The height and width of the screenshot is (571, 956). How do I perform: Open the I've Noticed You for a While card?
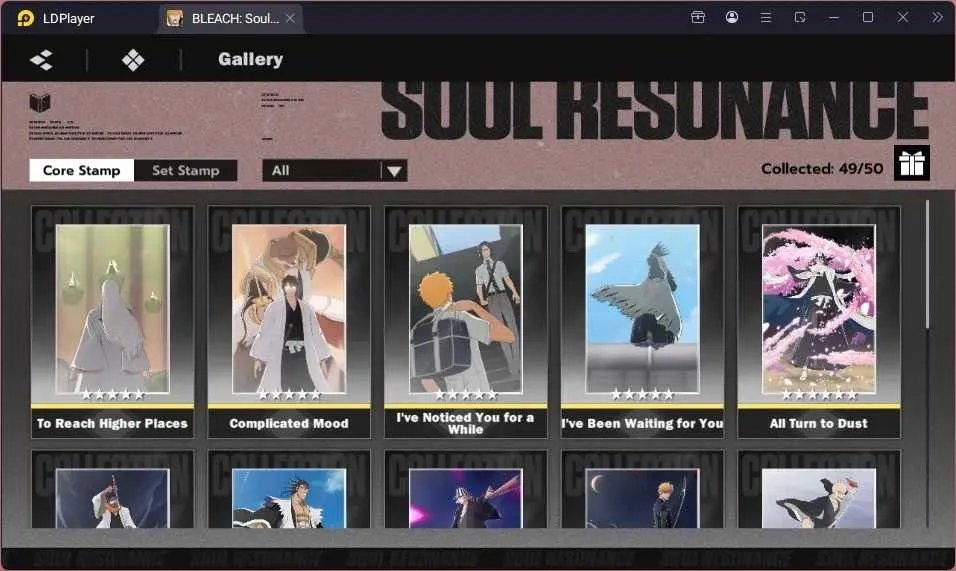click(x=466, y=322)
